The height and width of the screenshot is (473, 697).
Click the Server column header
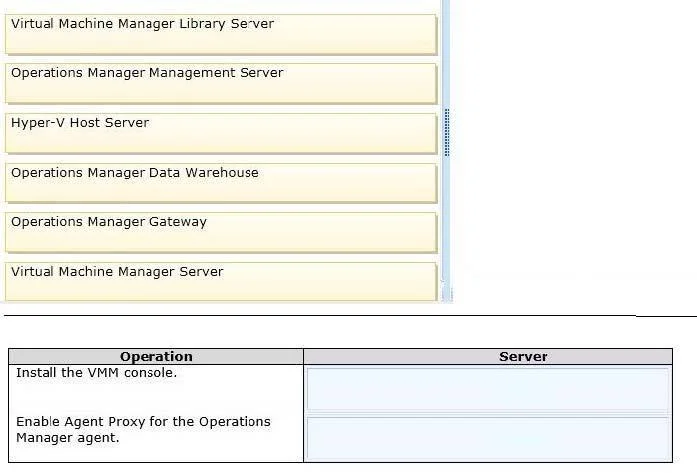488,357
